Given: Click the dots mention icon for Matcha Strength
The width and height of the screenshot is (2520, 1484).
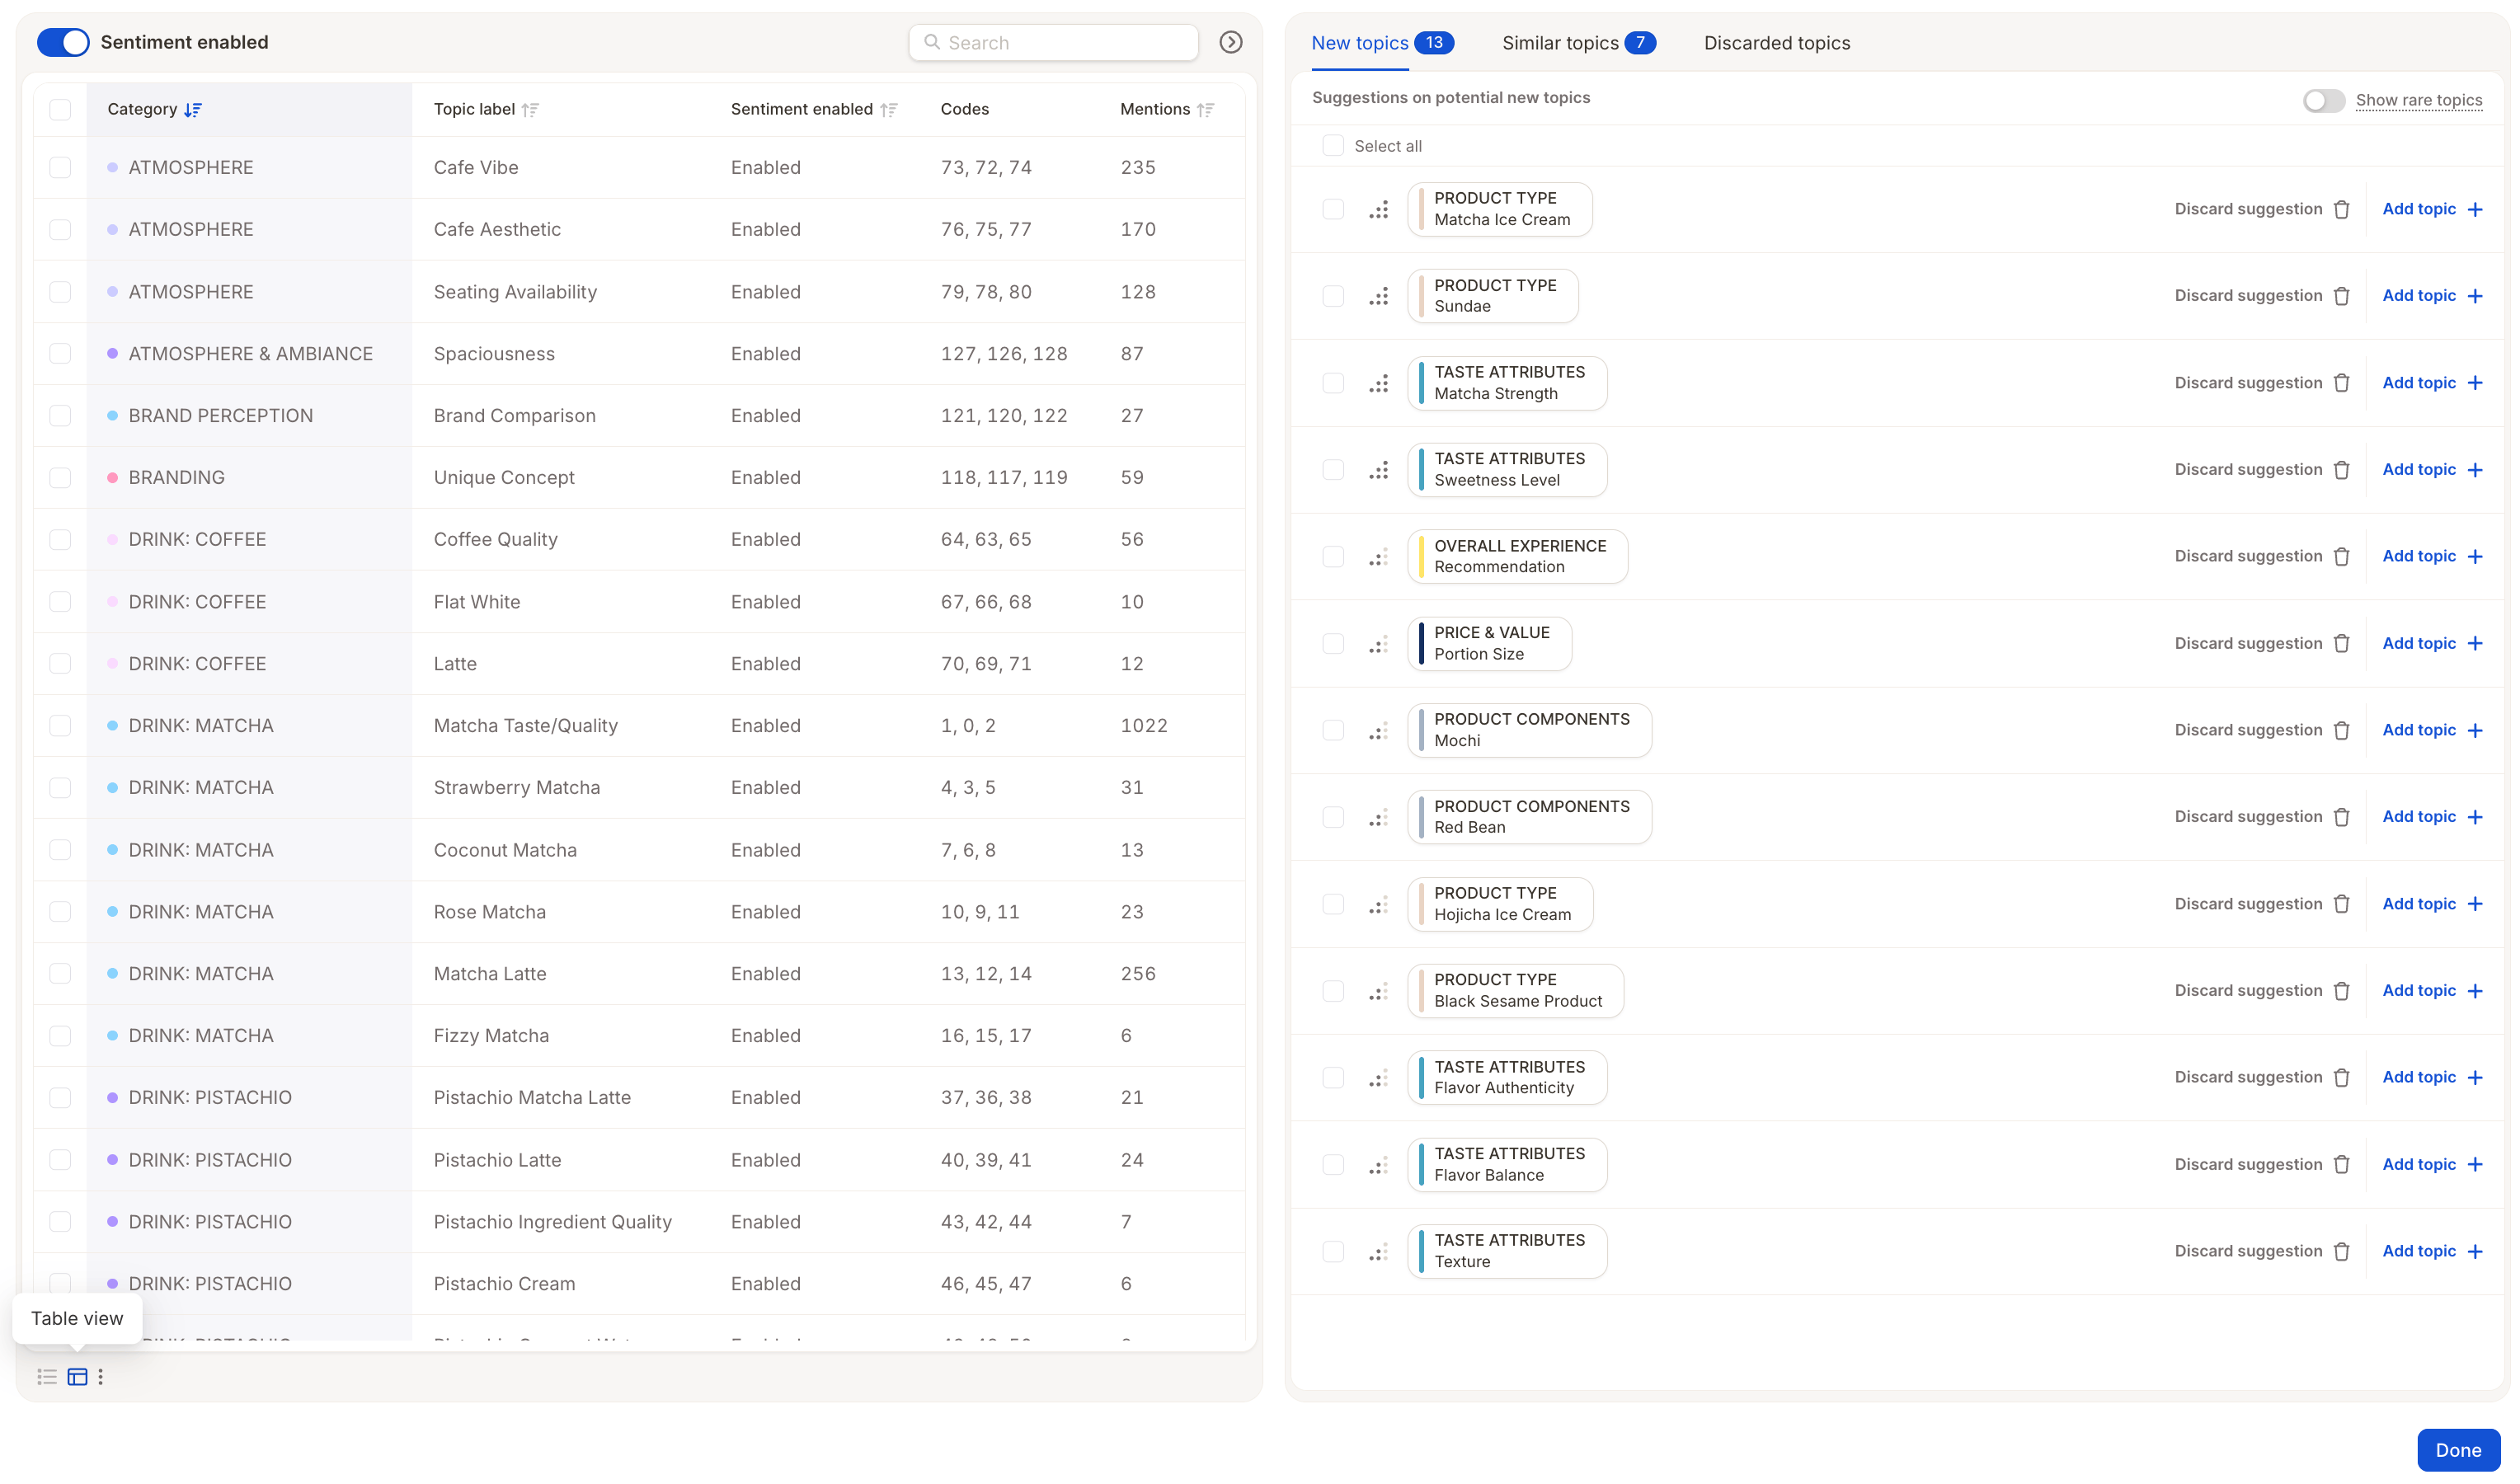Looking at the screenshot, I should point(1379,383).
